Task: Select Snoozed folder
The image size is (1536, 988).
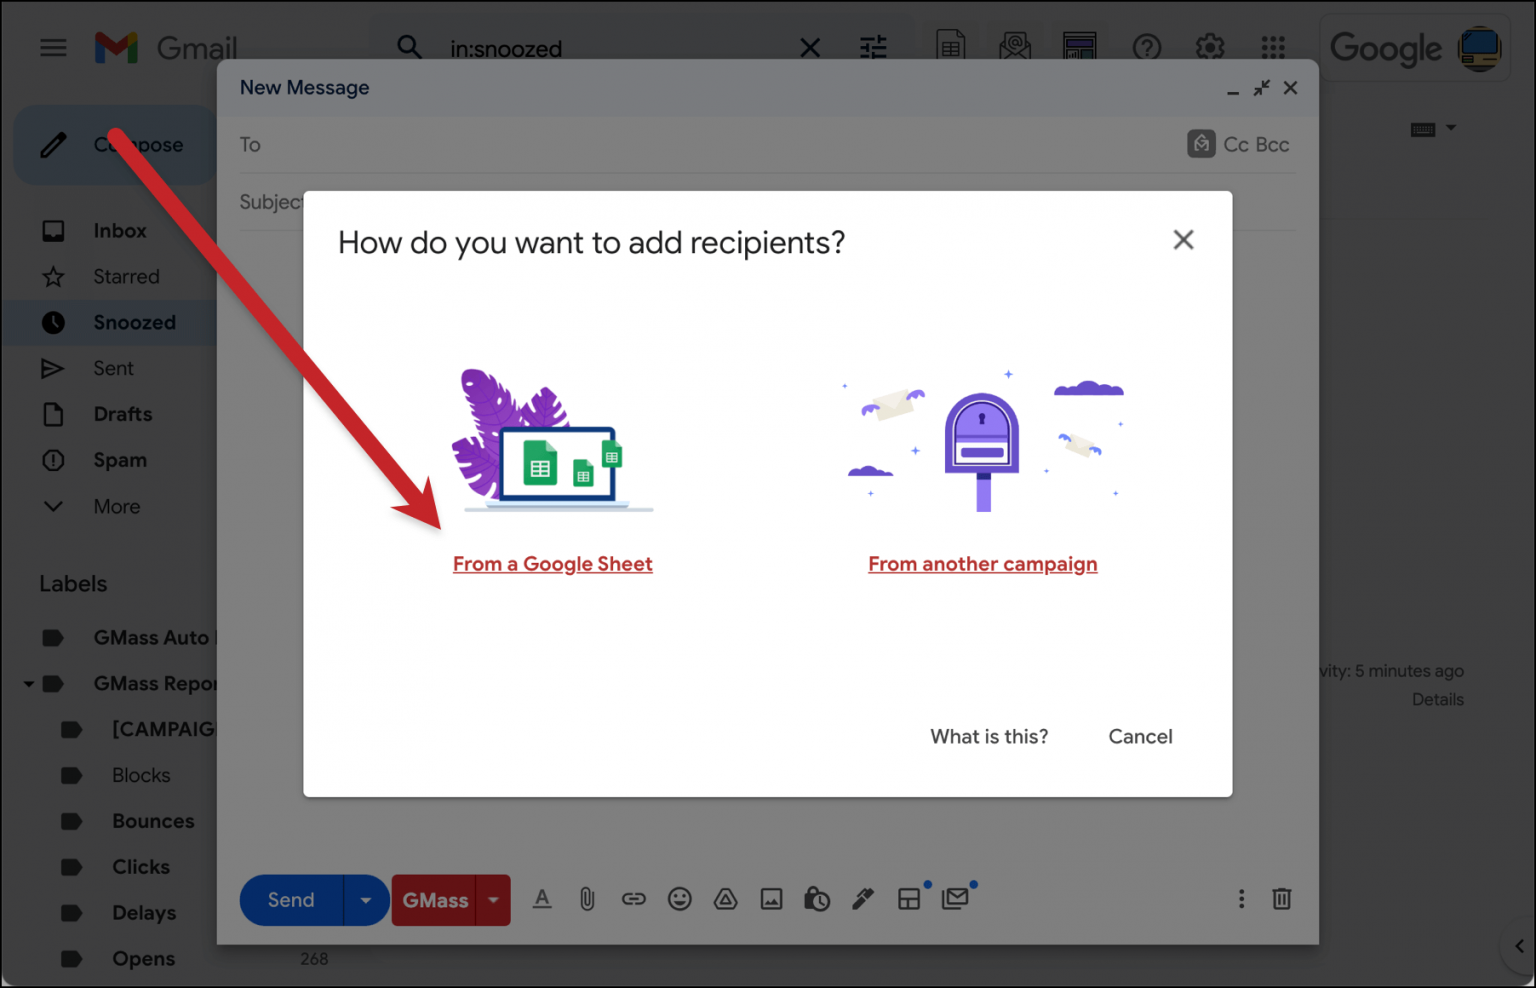Action: [x=134, y=323]
